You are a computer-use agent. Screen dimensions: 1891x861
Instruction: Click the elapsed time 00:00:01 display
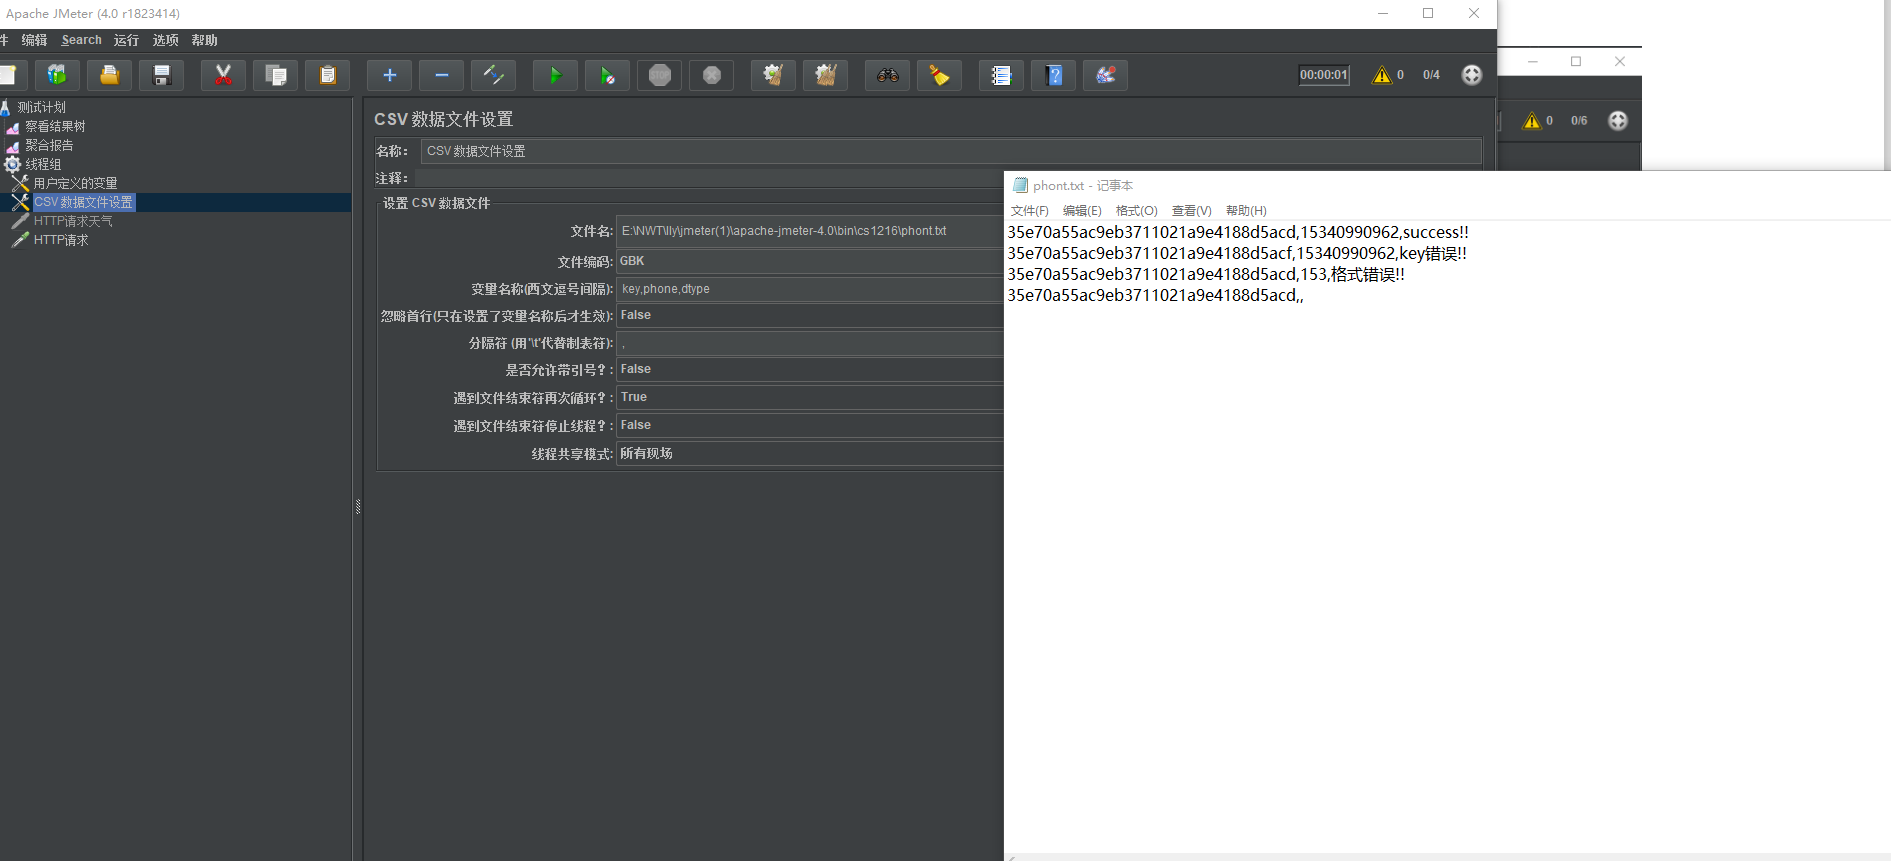1324,75
